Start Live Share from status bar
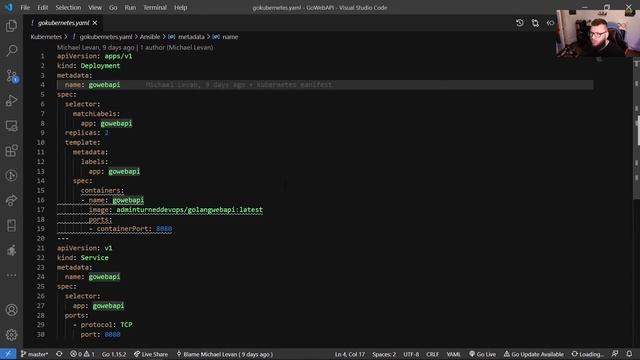Viewport: 640px width, 360px height. pos(151,354)
